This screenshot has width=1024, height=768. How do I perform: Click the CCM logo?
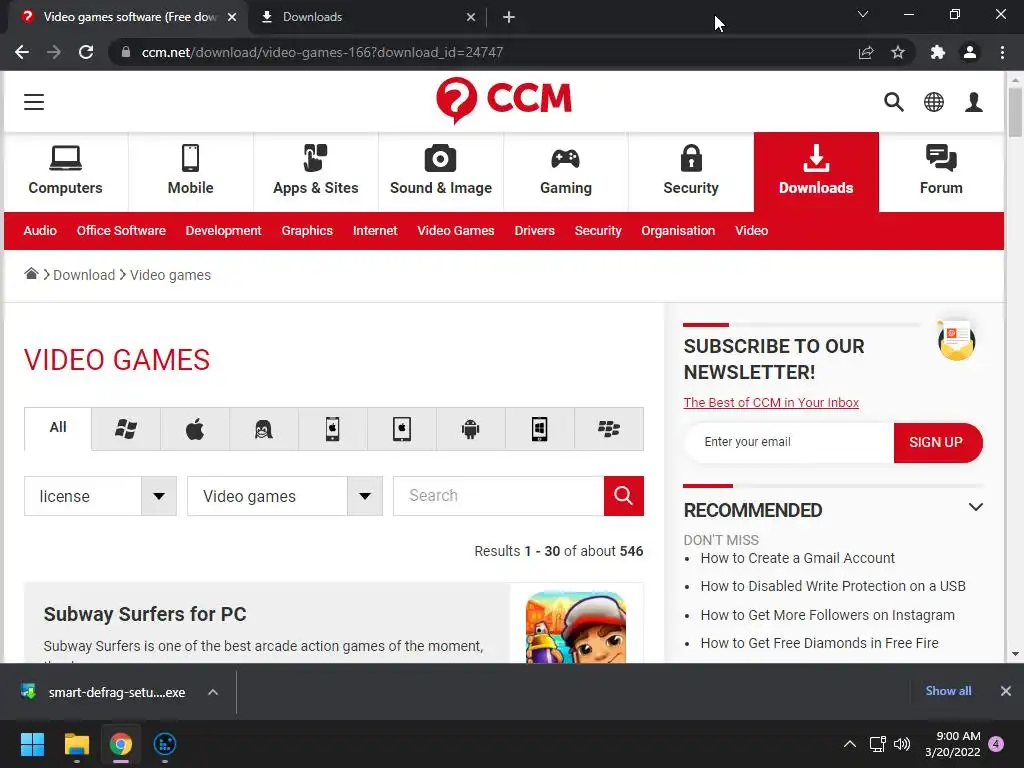pos(504,100)
